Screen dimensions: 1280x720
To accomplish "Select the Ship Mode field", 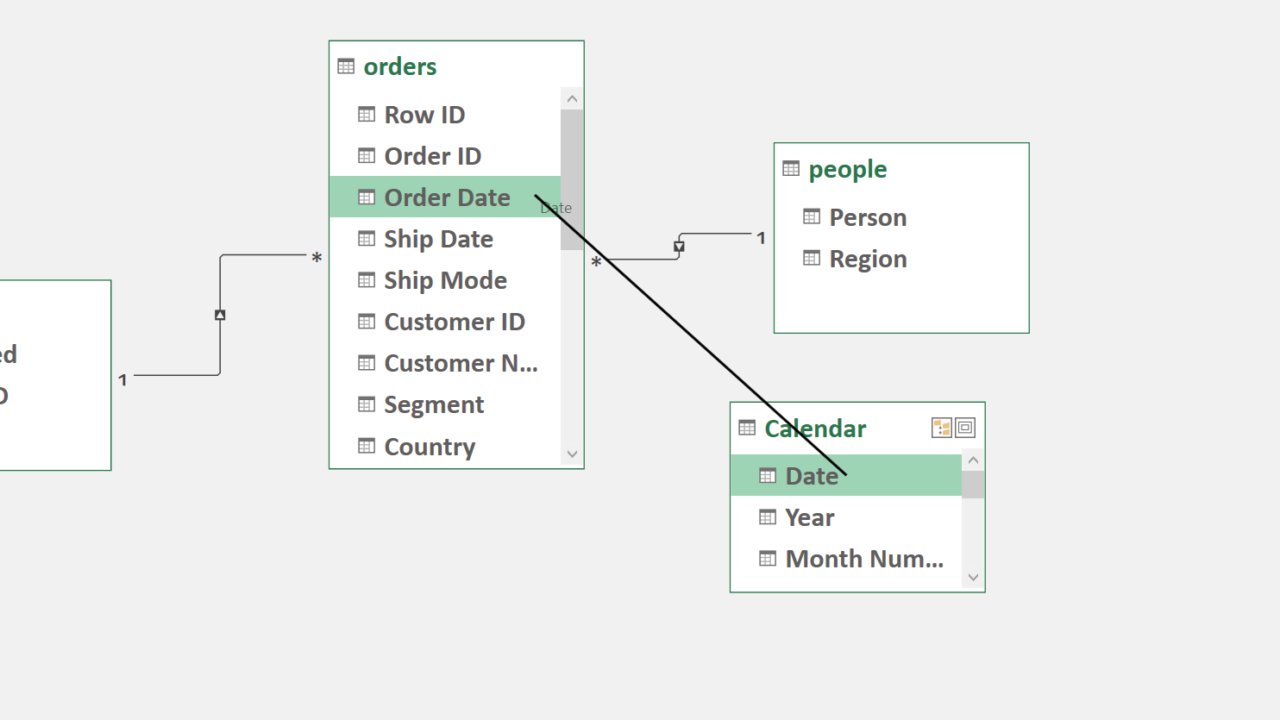I will (x=445, y=281).
